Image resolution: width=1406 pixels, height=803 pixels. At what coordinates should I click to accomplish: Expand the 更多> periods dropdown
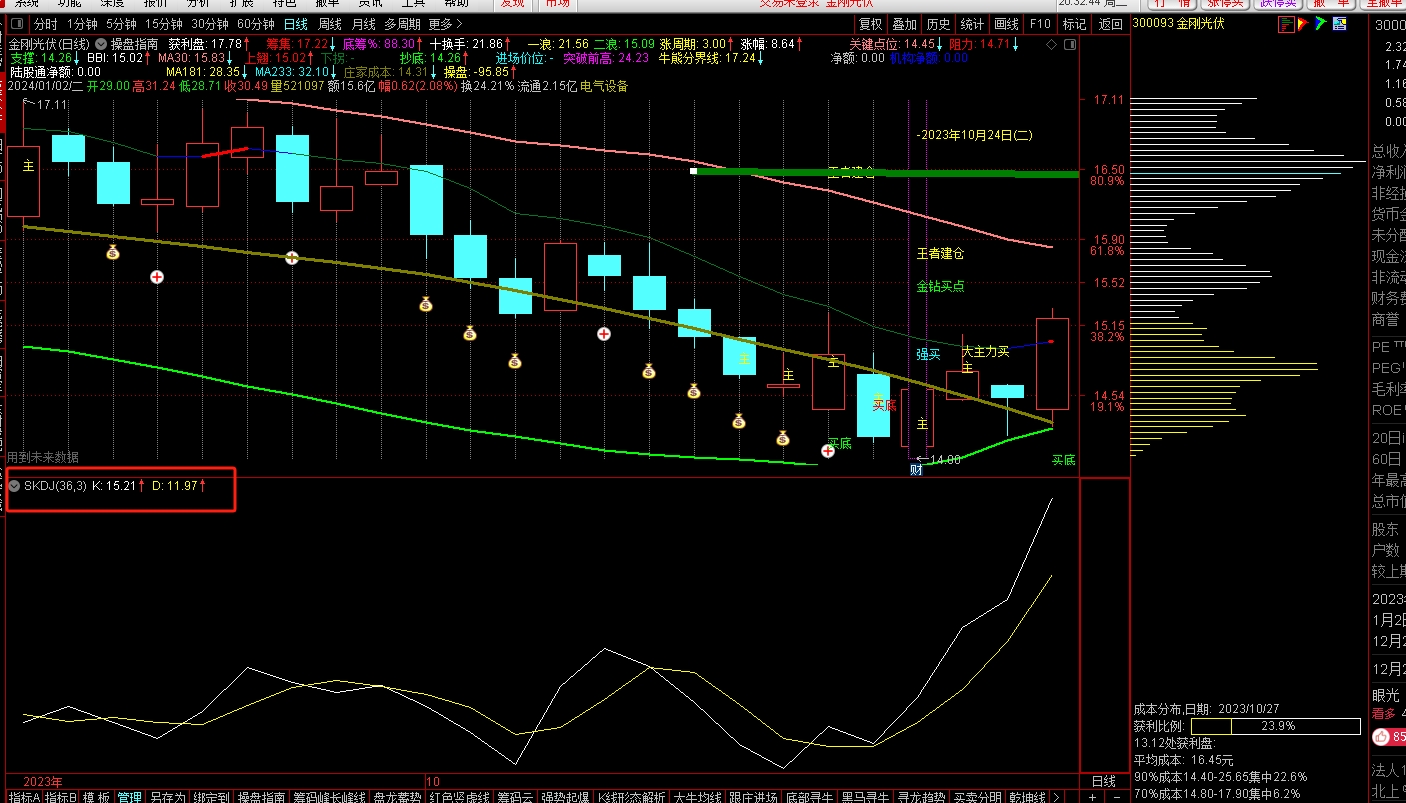pyautogui.click(x=445, y=24)
